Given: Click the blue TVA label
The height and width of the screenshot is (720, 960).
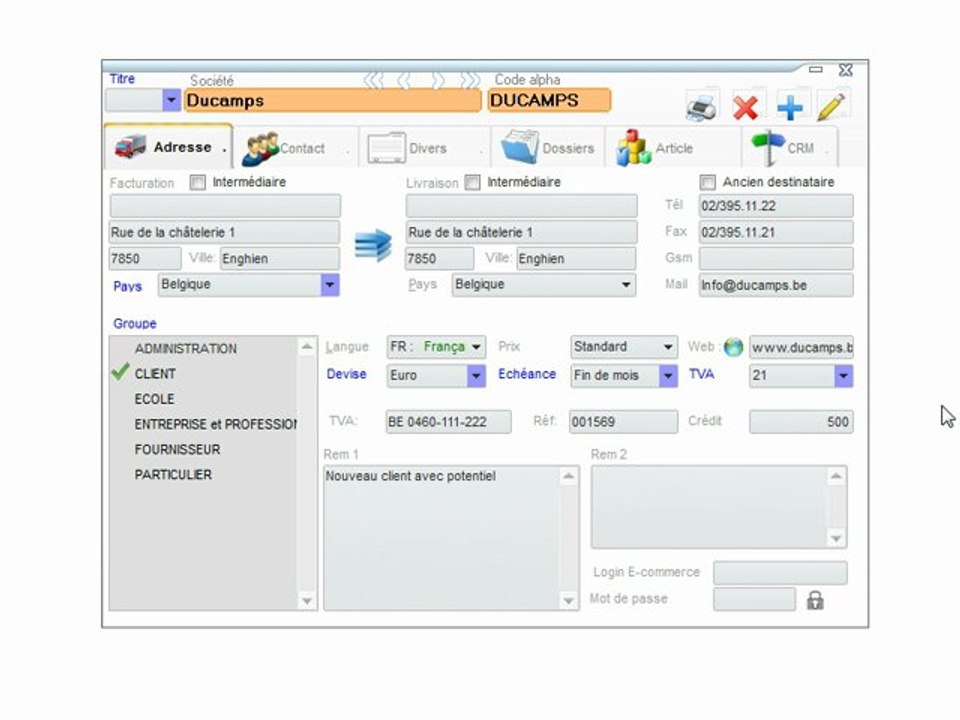Looking at the screenshot, I should point(702,374).
